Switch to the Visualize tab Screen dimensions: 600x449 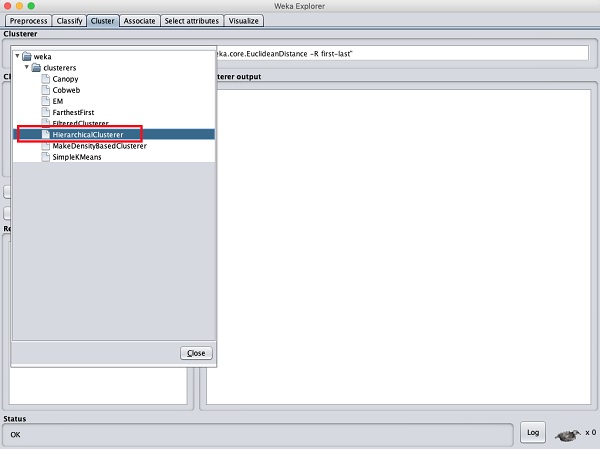click(244, 21)
